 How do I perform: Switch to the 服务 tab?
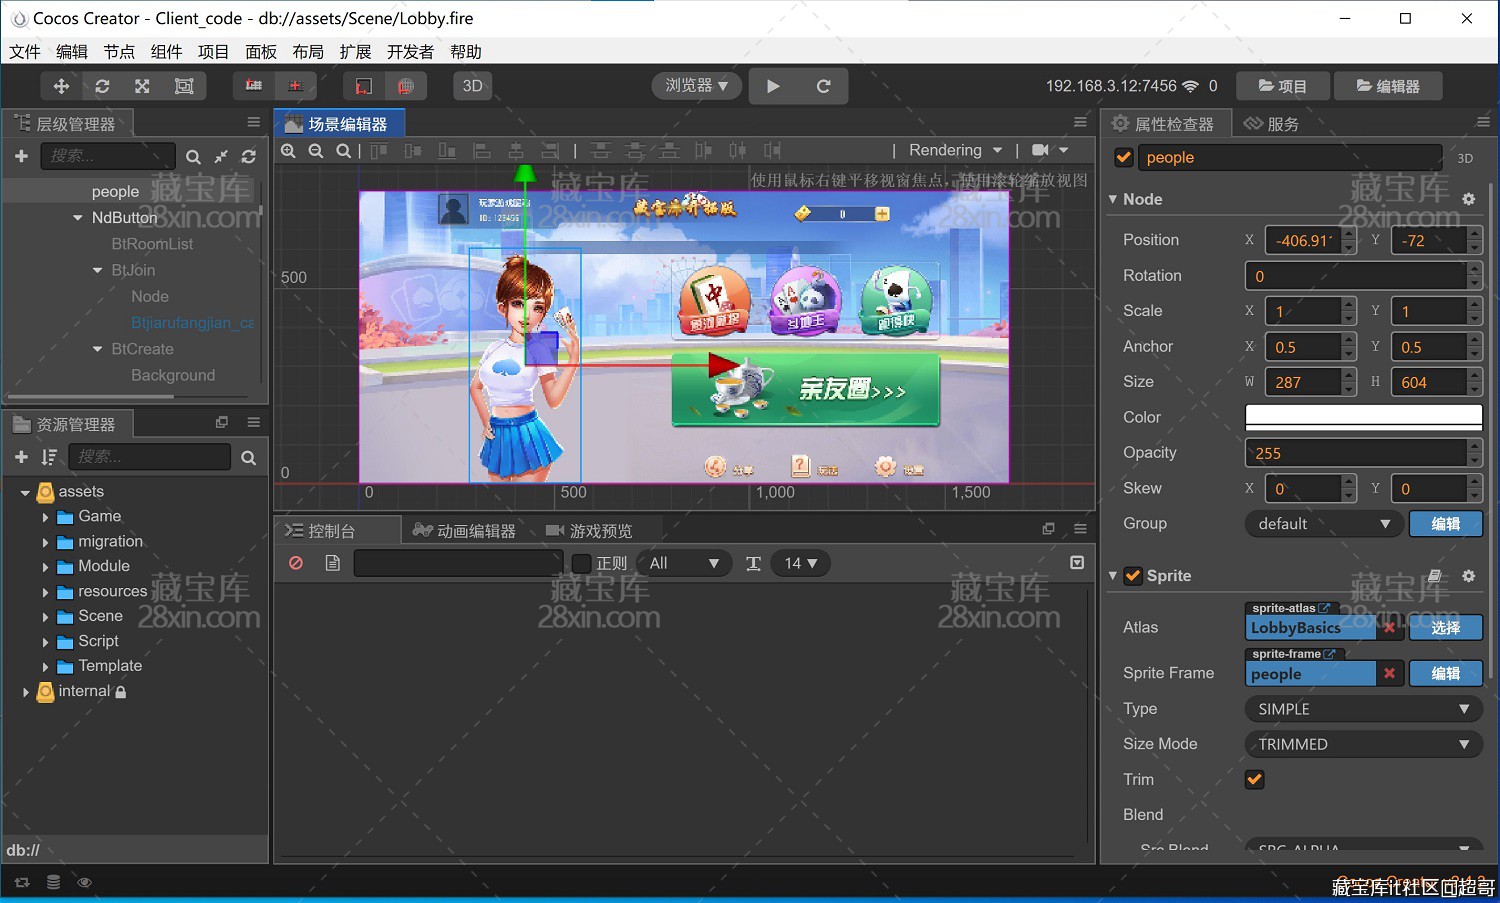tap(1271, 124)
